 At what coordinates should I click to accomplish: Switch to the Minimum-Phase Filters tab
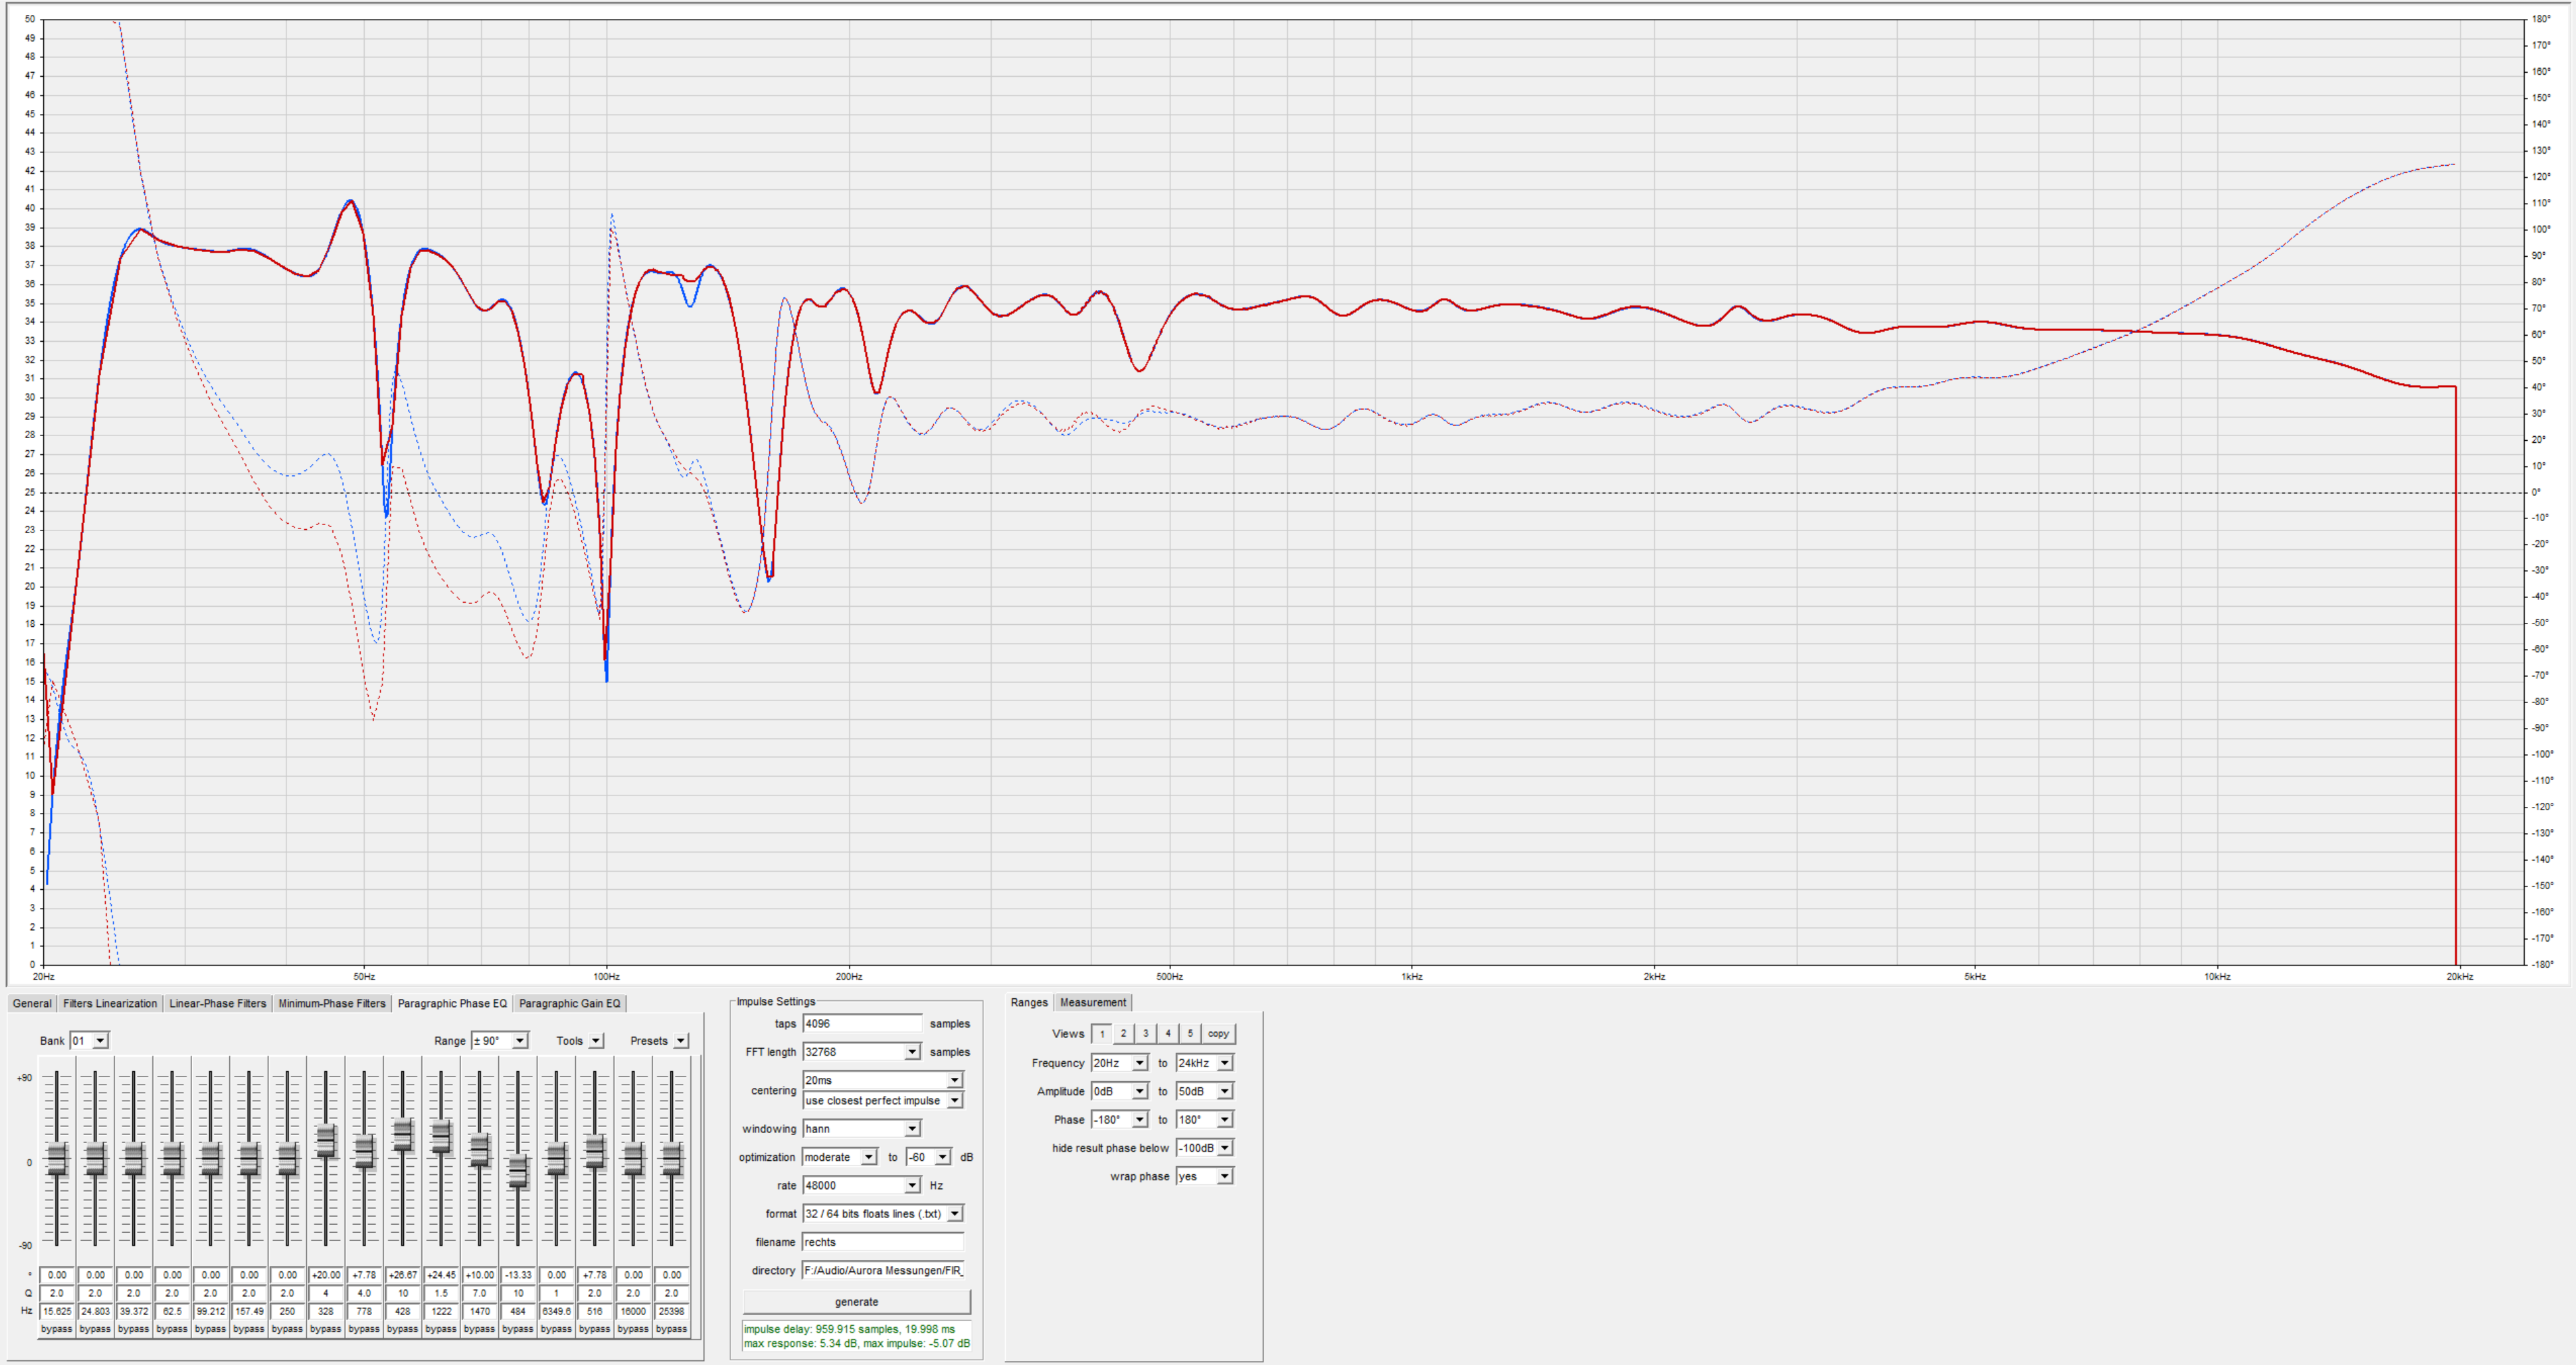click(332, 1003)
